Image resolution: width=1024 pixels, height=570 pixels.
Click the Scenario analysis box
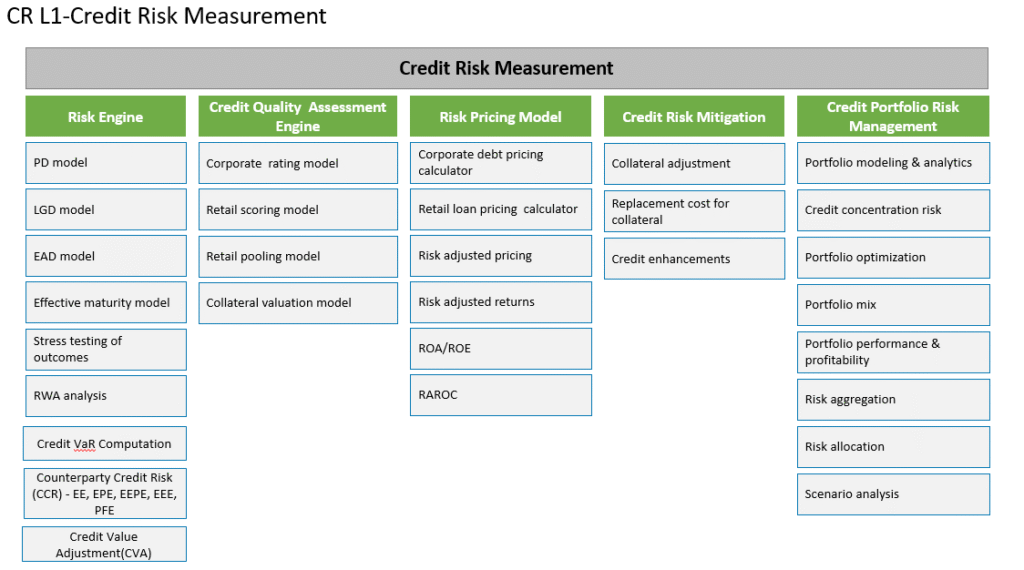893,494
